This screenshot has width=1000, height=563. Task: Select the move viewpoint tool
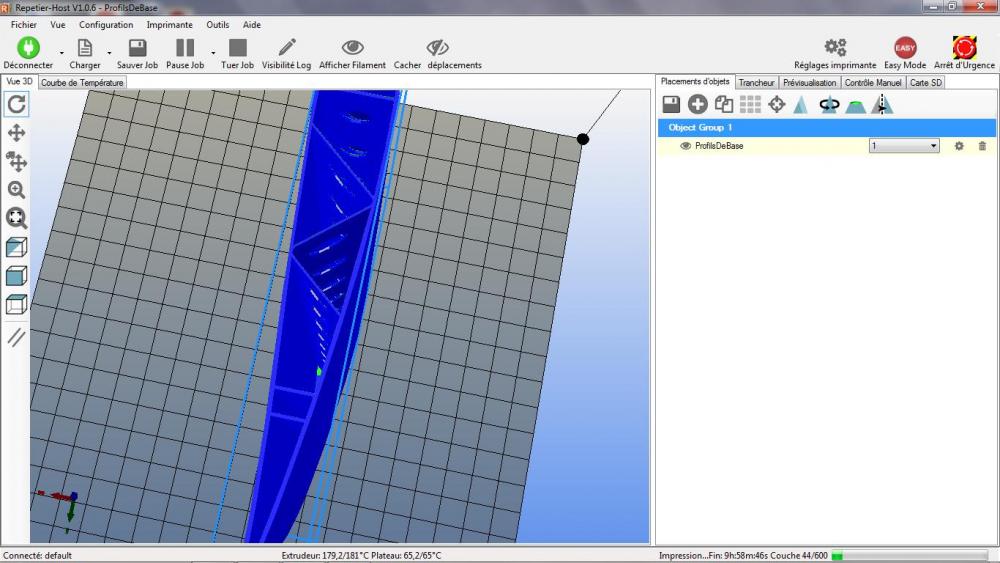pyautogui.click(x=16, y=133)
